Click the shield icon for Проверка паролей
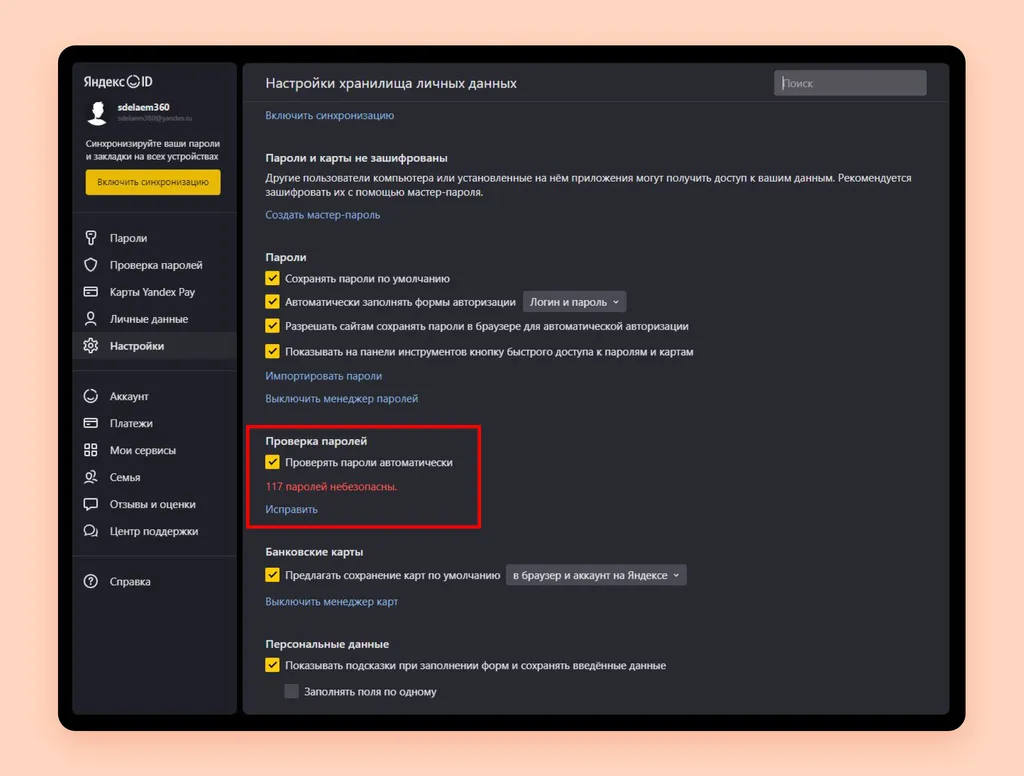Image resolution: width=1024 pixels, height=776 pixels. pos(91,265)
